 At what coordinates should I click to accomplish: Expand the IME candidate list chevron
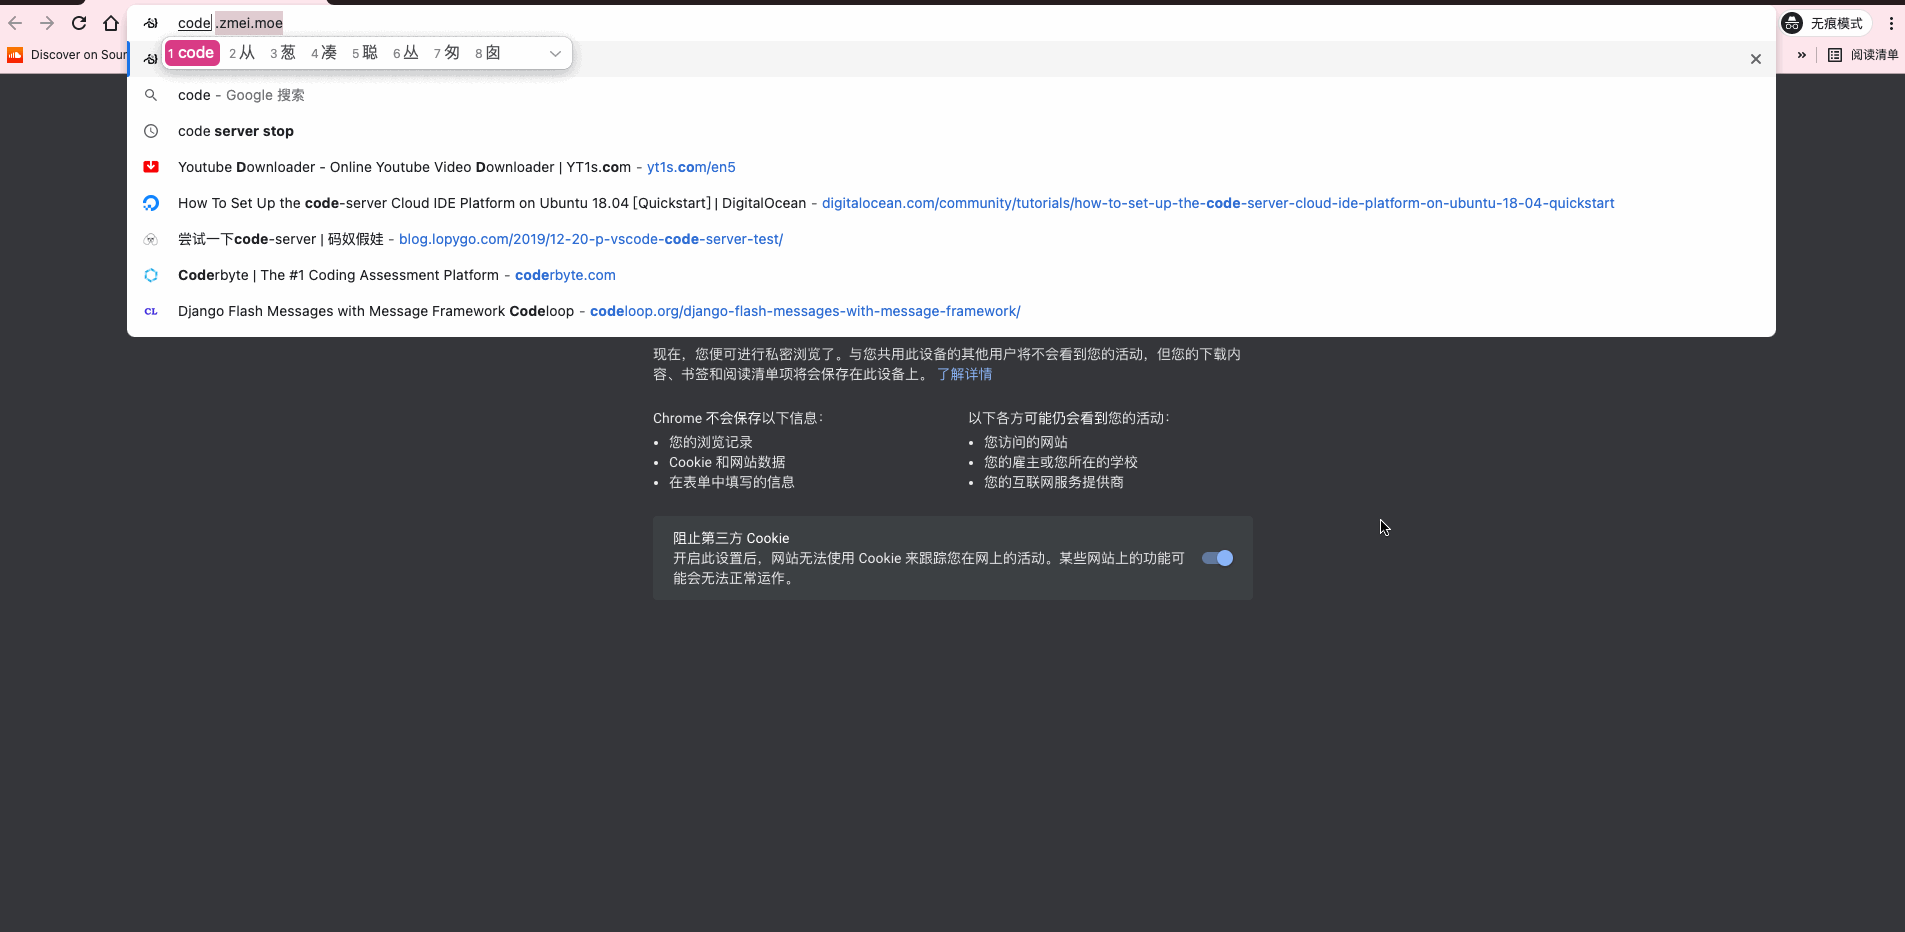tap(555, 54)
